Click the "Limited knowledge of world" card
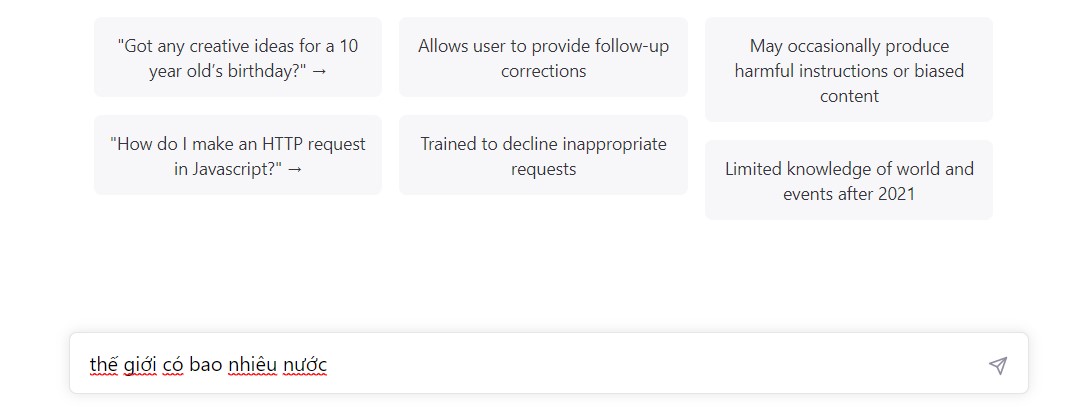The height and width of the screenshot is (411, 1072). [849, 181]
